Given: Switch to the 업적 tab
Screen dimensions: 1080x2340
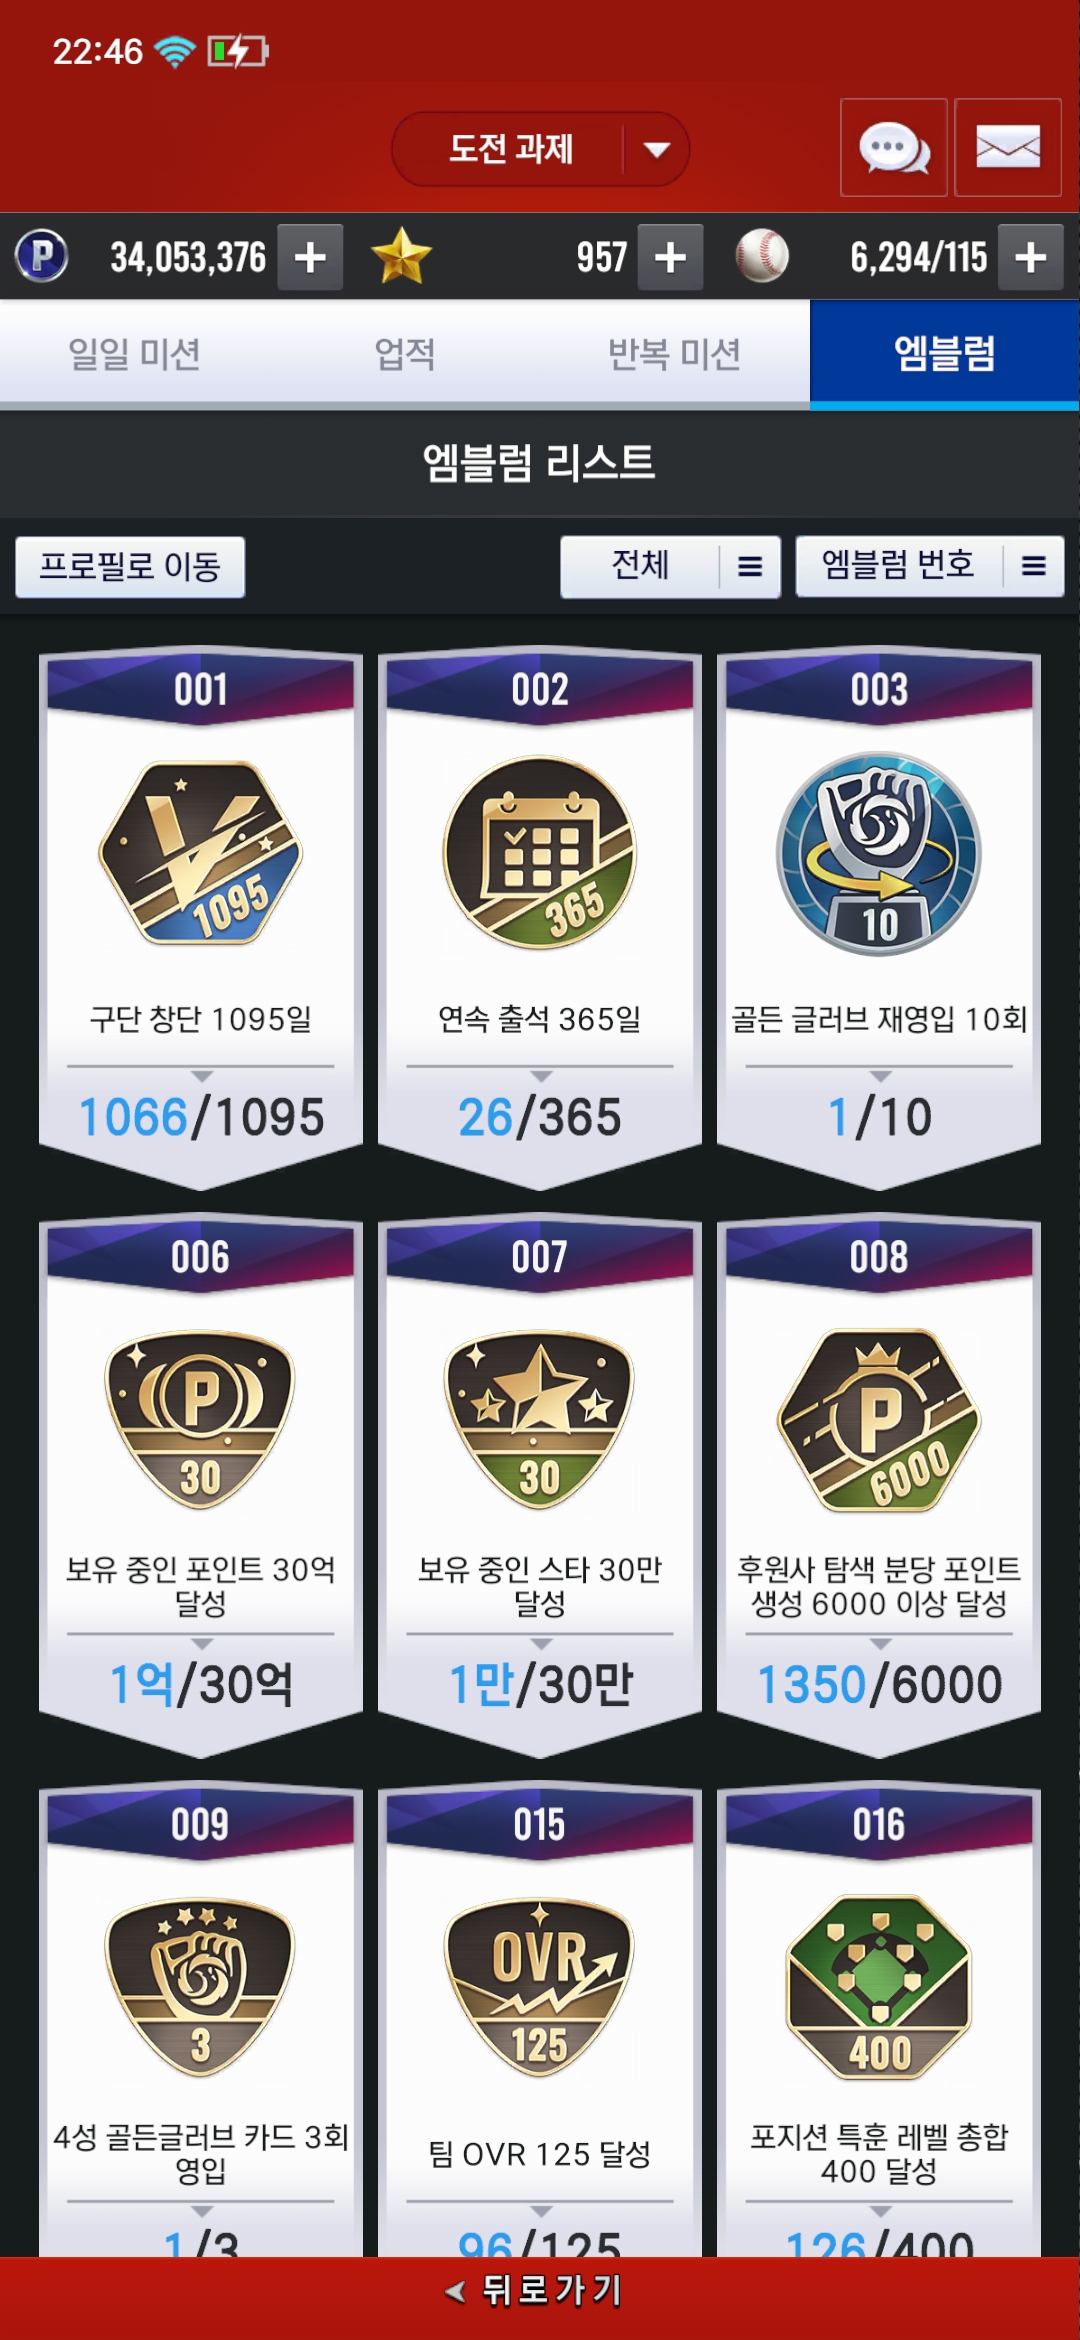Looking at the screenshot, I should (405, 354).
